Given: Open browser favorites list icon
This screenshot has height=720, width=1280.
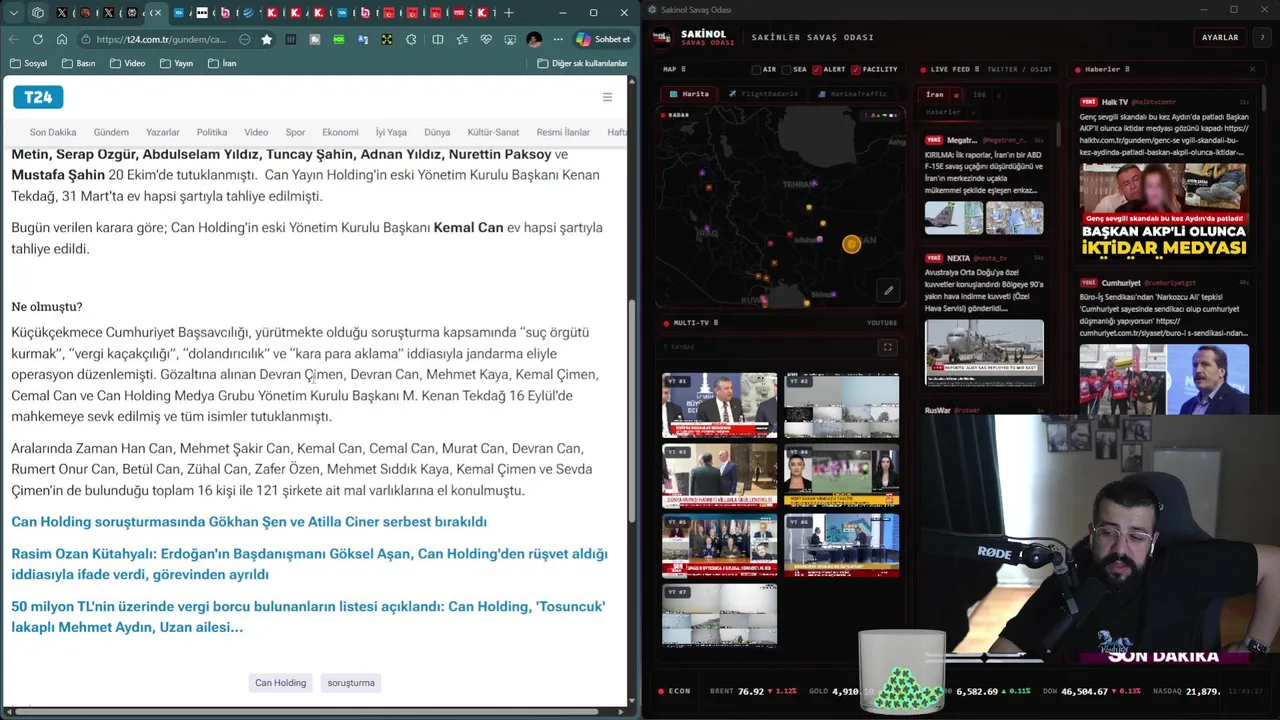Looking at the screenshot, I should [462, 39].
